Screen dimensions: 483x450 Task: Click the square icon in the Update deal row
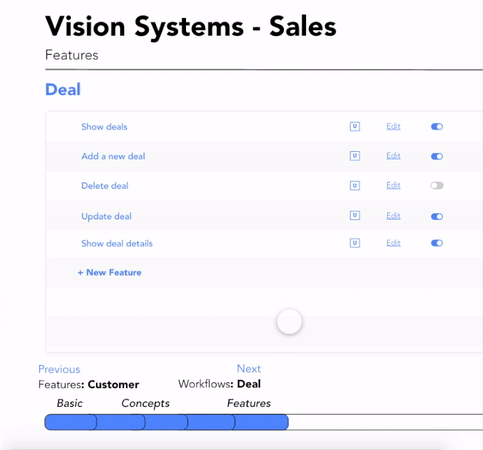pyautogui.click(x=355, y=216)
